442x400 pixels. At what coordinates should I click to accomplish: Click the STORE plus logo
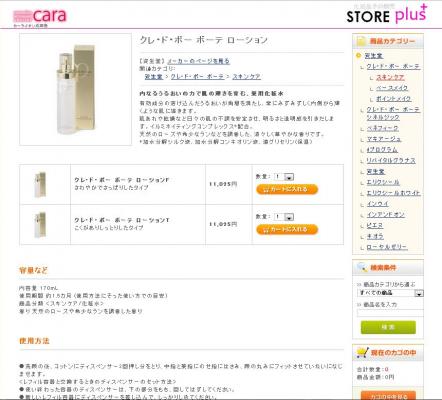pyautogui.click(x=387, y=15)
